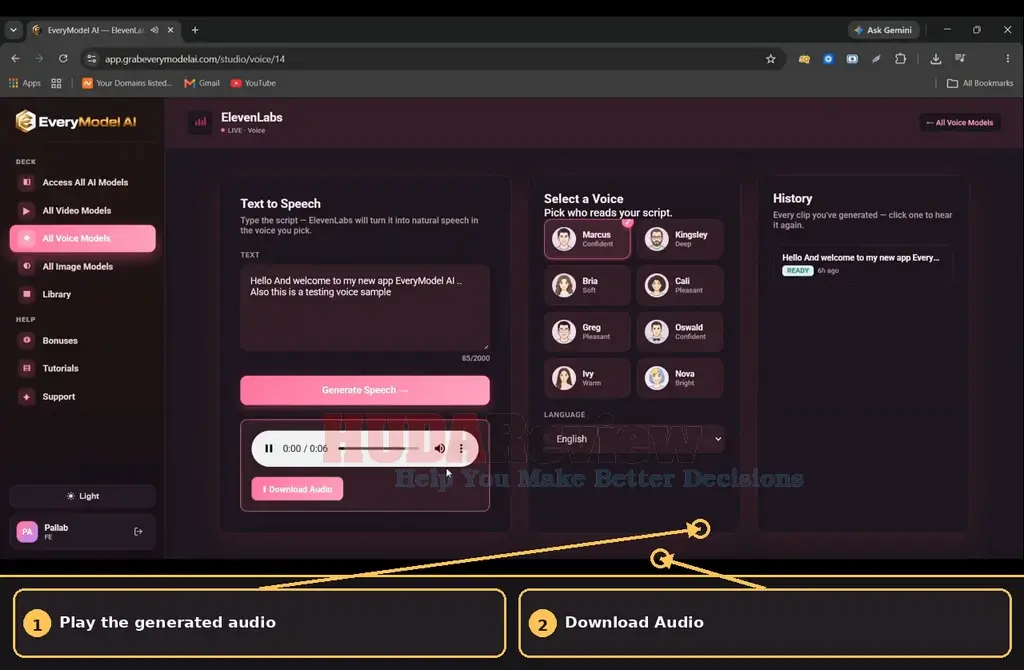Click the EveryModel AI logo
1024x670 pixels.
76,121
